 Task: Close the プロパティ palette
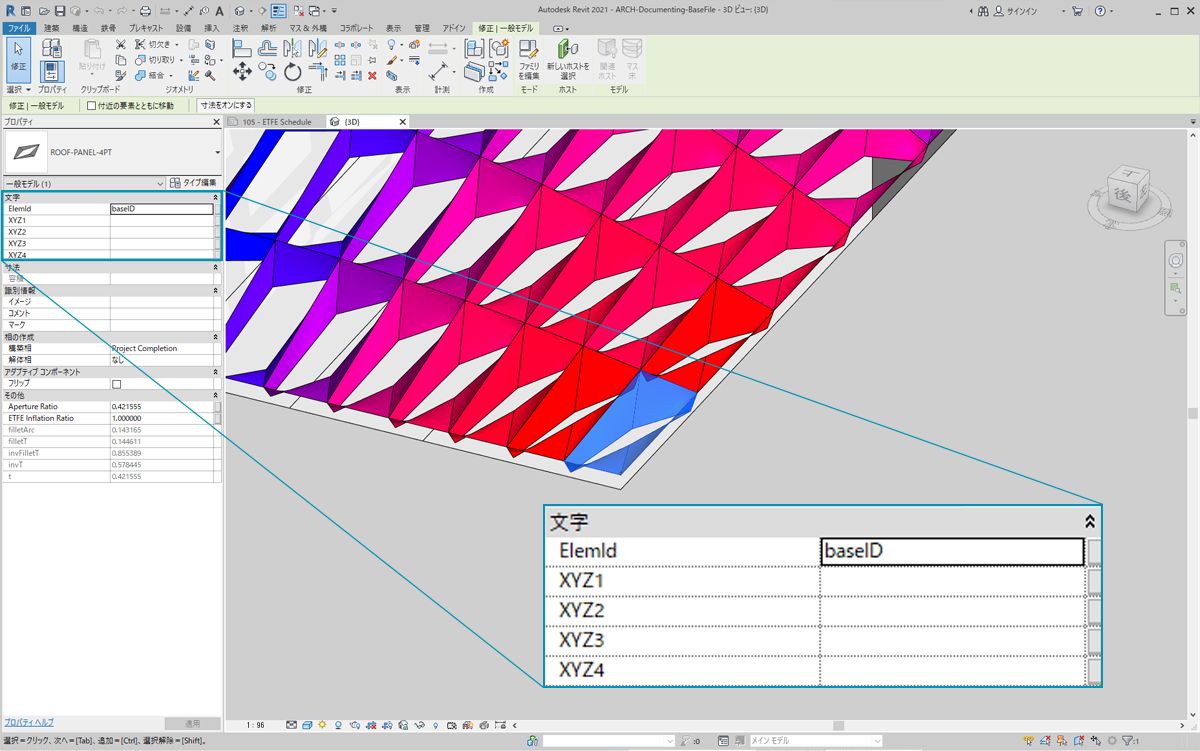[216, 122]
